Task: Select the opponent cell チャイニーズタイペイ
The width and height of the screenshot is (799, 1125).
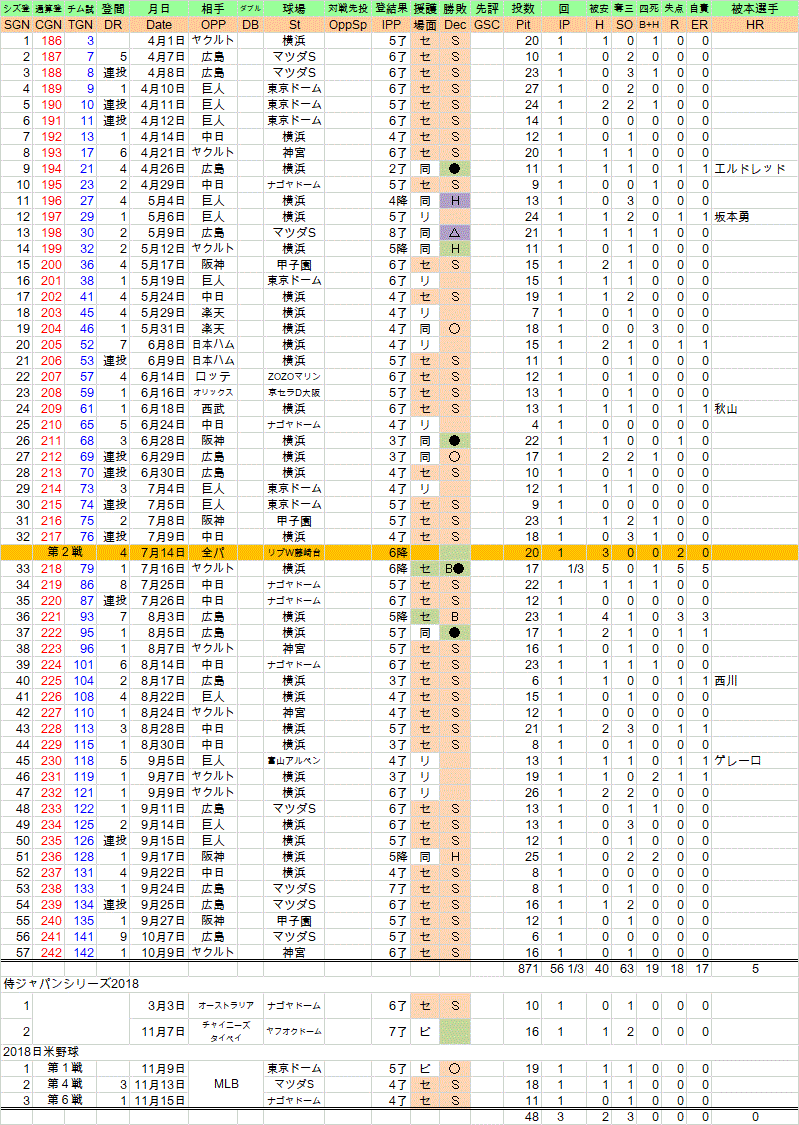Action: (x=227, y=1032)
